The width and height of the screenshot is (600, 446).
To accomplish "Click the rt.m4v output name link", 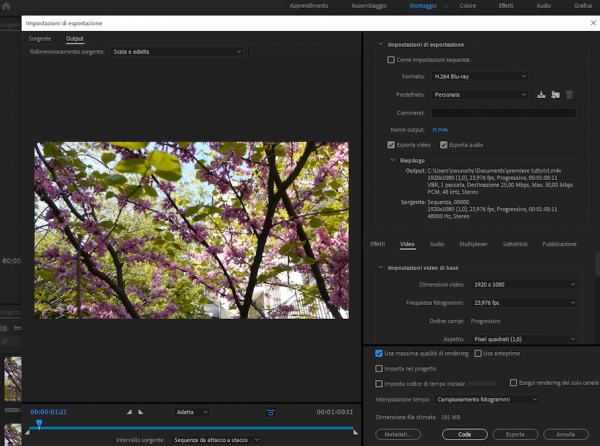I will pyautogui.click(x=440, y=130).
